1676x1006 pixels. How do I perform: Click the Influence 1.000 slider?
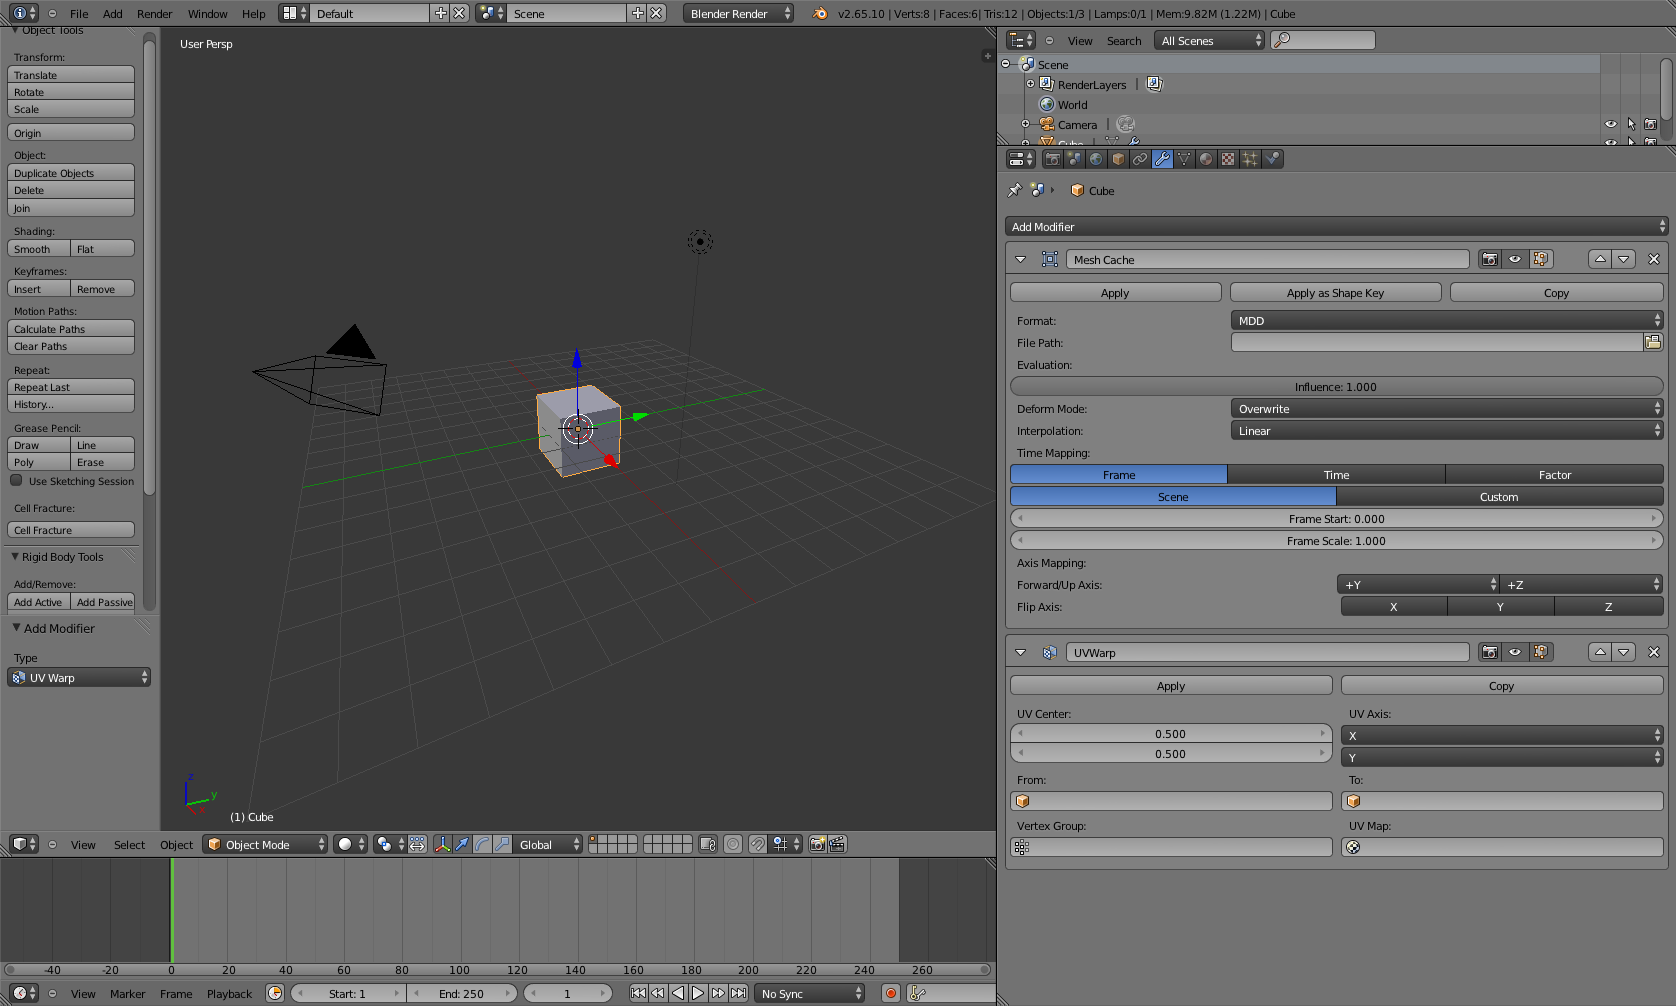(1337, 386)
